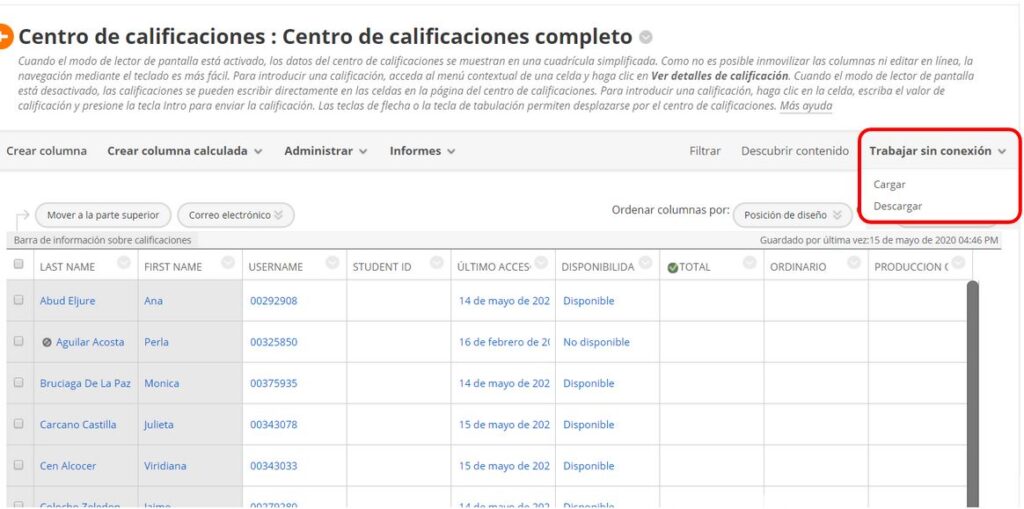
Task: Click the TOTAL column options icon
Action: 750,263
